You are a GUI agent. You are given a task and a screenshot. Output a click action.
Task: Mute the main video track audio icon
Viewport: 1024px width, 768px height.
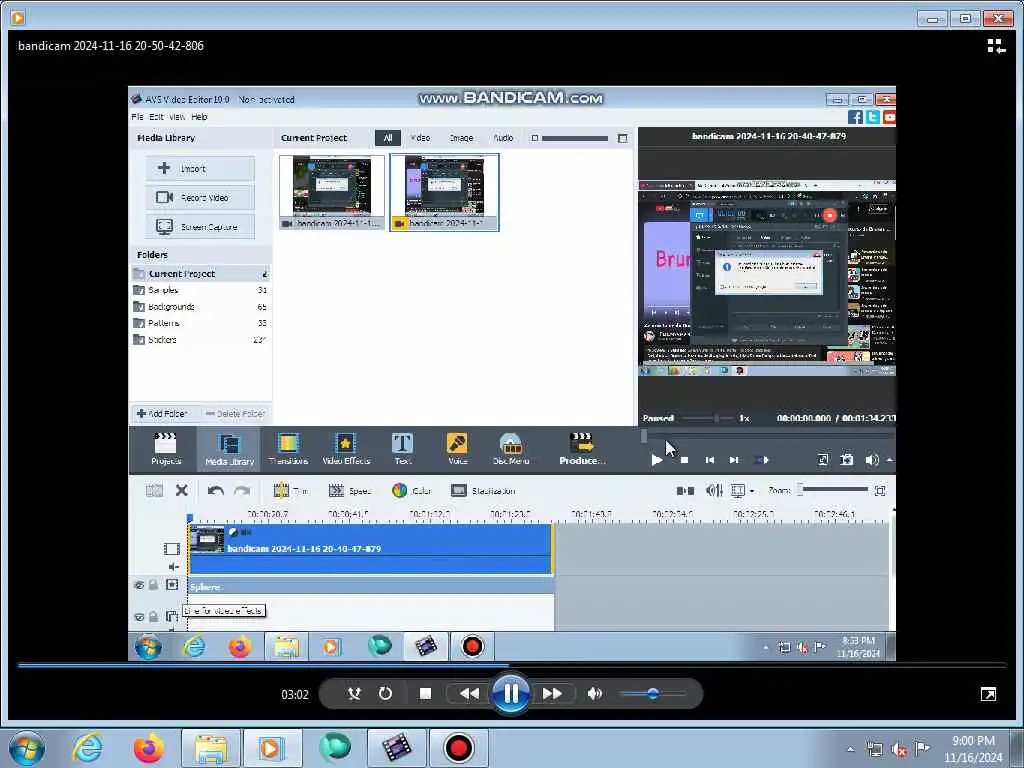coord(173,567)
